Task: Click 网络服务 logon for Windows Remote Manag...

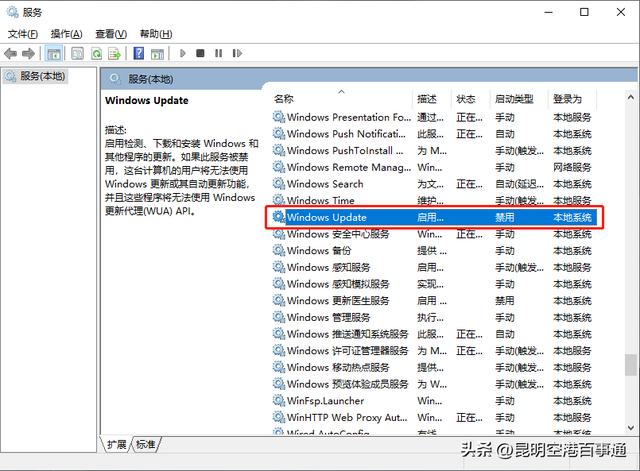Action: (572, 167)
